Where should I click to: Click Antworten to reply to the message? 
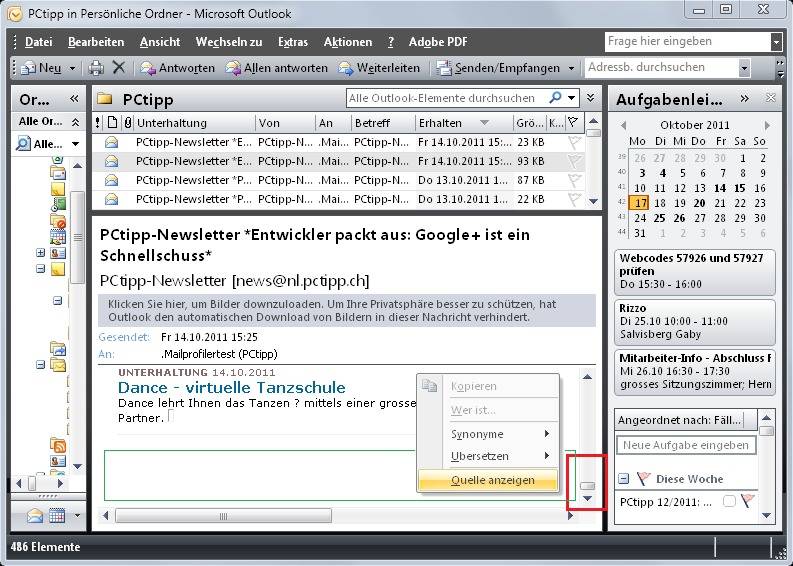click(x=178, y=68)
